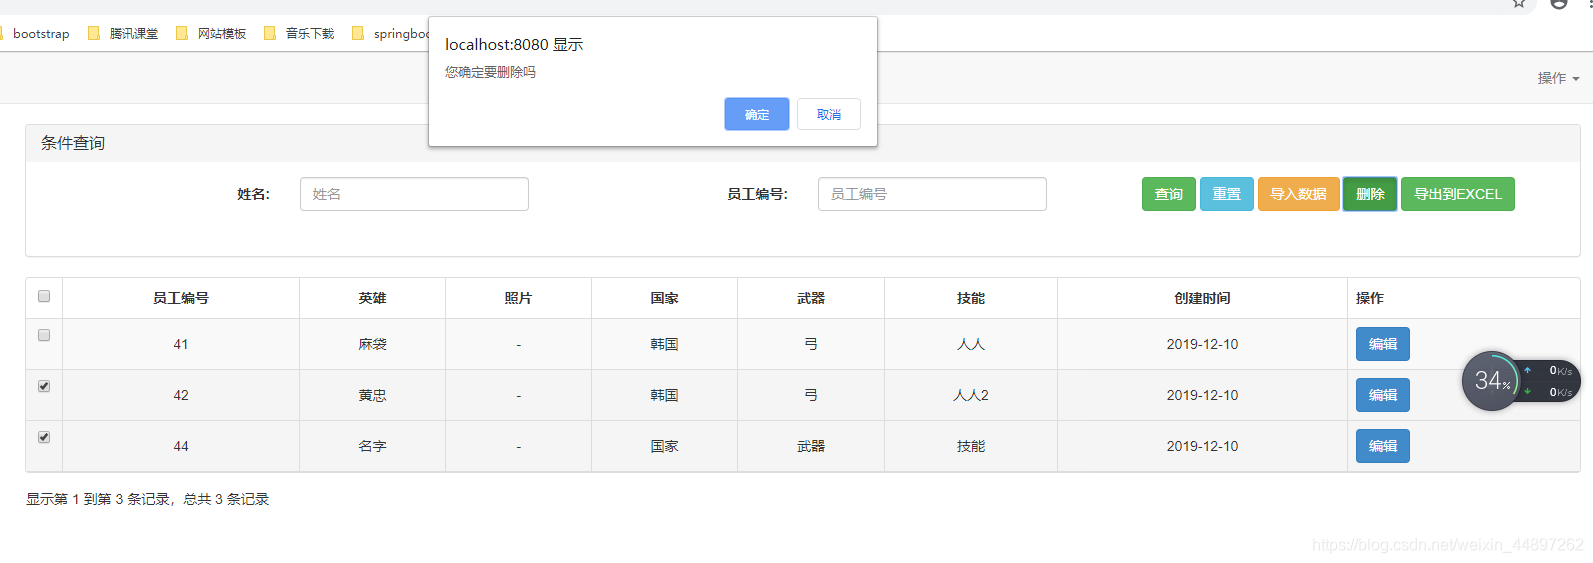
Task: Focus the 员工编号 input field
Action: [x=932, y=194]
